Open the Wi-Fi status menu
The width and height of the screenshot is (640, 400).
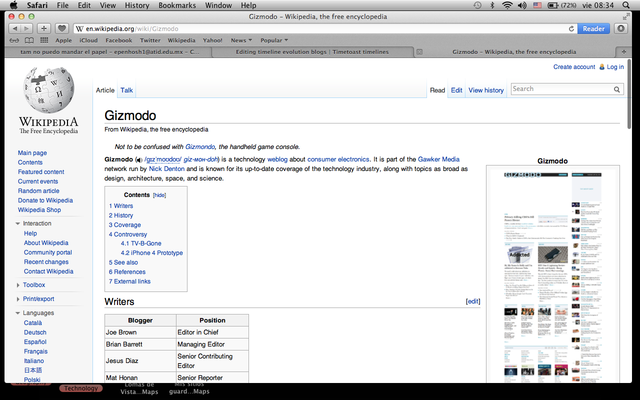[x=507, y=5]
